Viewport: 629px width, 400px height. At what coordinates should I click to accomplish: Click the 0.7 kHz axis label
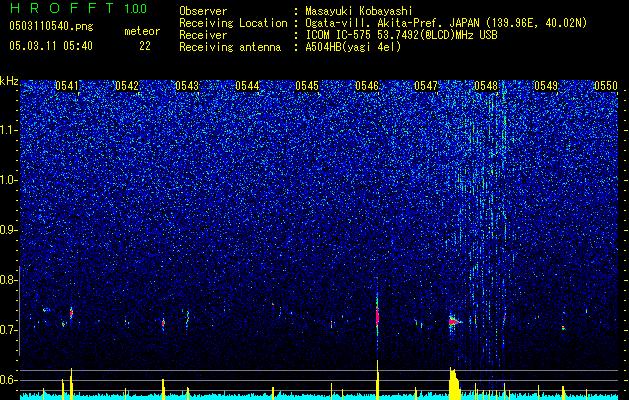[8, 330]
